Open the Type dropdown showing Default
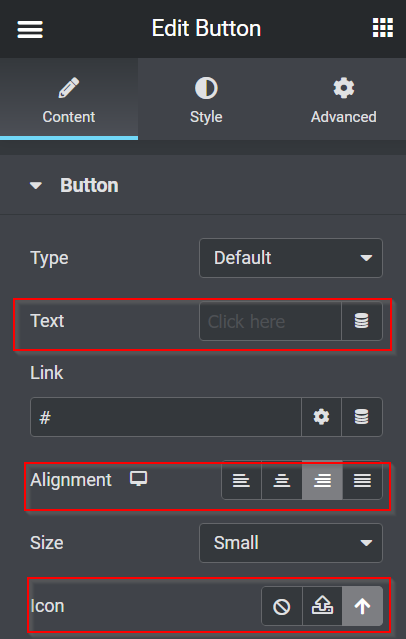Screen dimensions: 406x639 [291, 258]
